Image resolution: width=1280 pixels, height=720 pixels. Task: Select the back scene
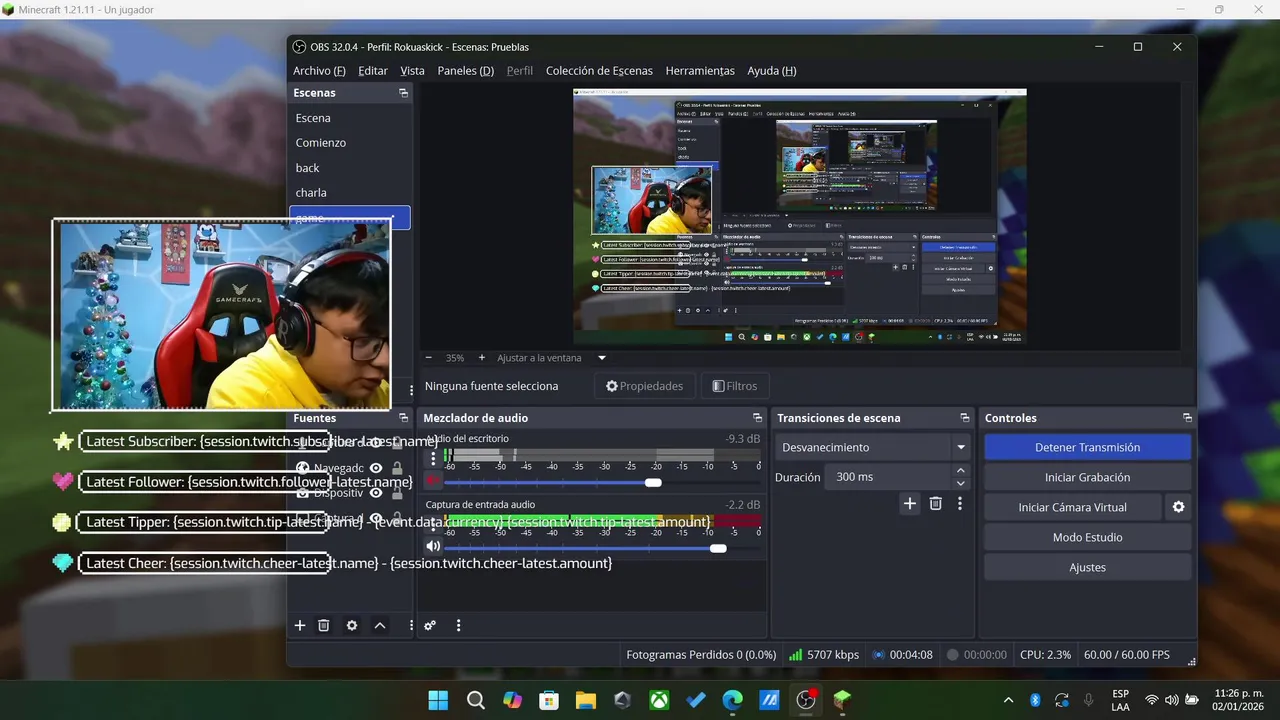350,168
